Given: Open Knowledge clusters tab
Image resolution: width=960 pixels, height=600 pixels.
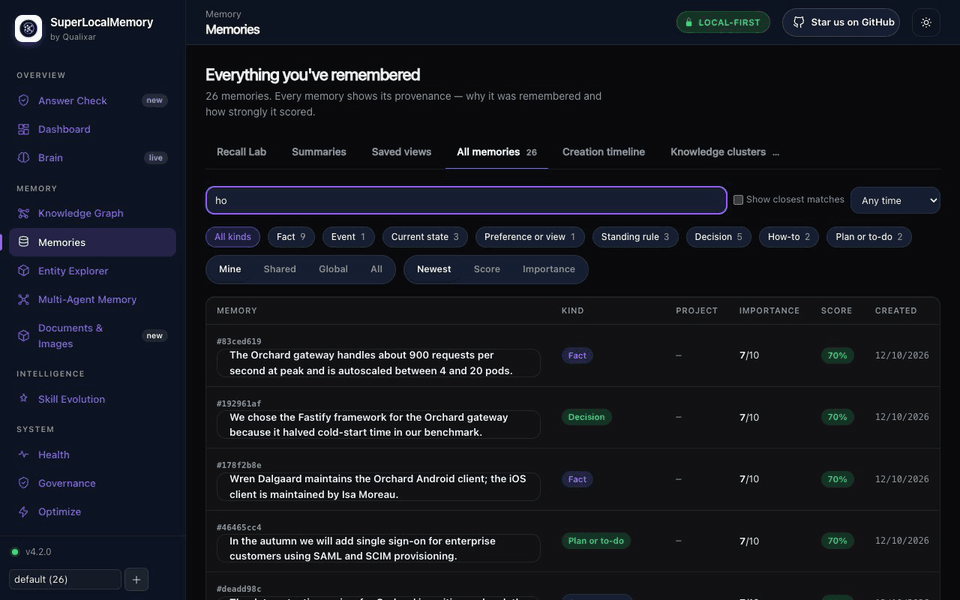Looking at the screenshot, I should (718, 152).
